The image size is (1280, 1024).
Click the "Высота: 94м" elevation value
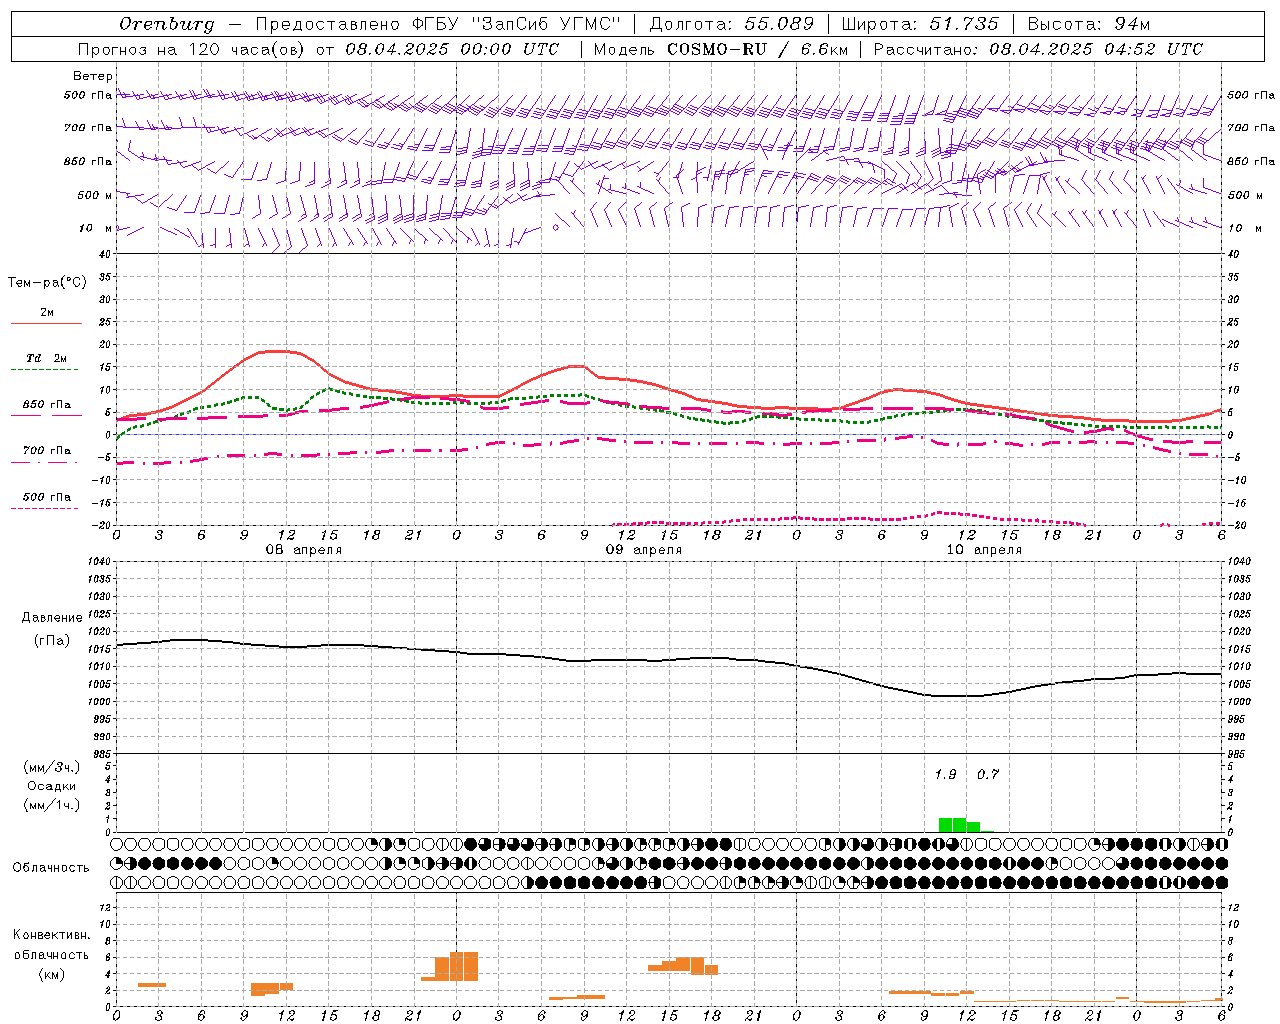pos(1089,24)
